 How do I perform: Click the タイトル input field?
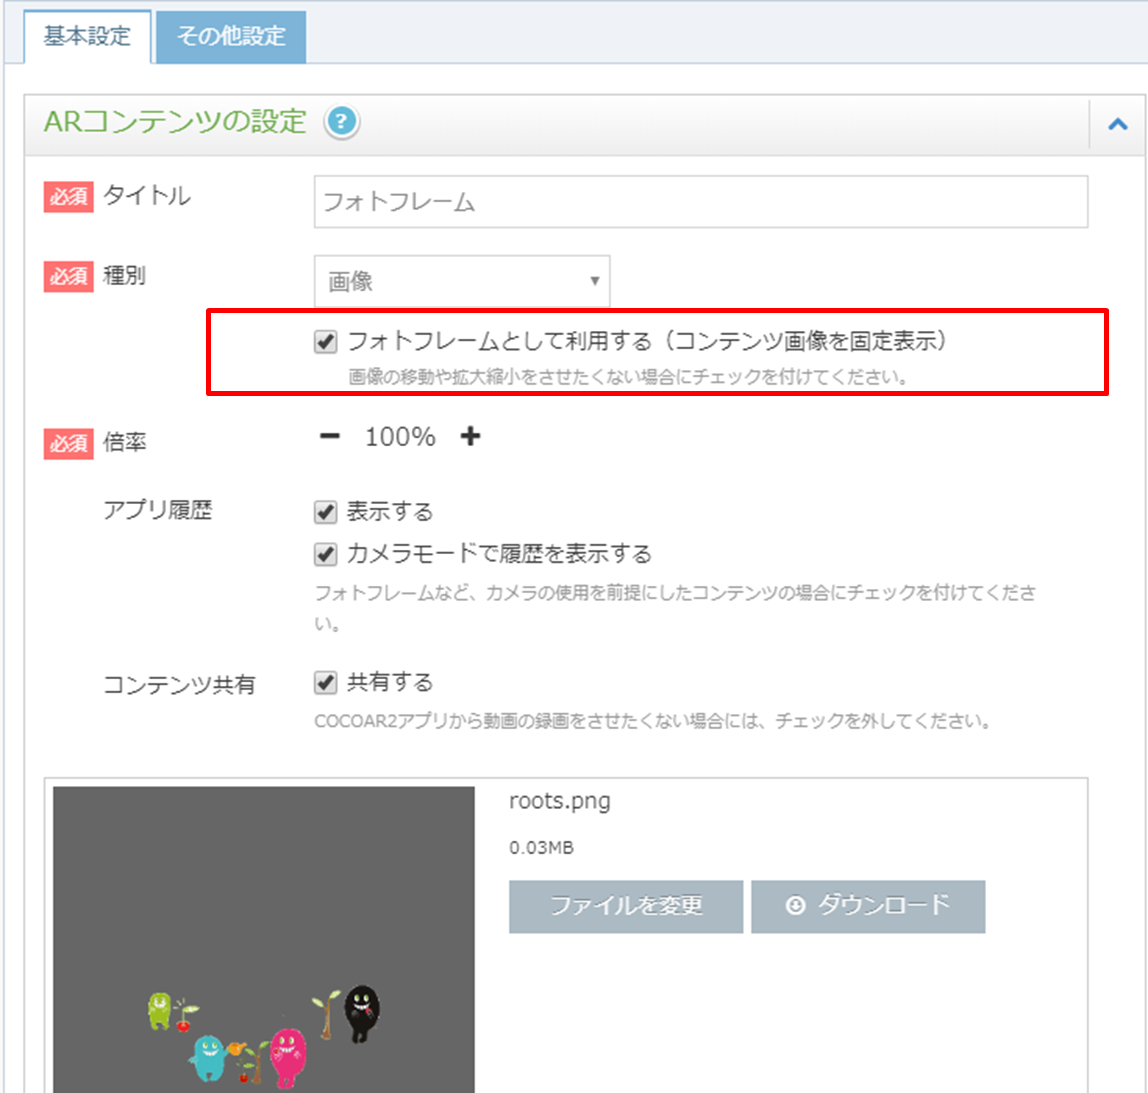coord(701,201)
